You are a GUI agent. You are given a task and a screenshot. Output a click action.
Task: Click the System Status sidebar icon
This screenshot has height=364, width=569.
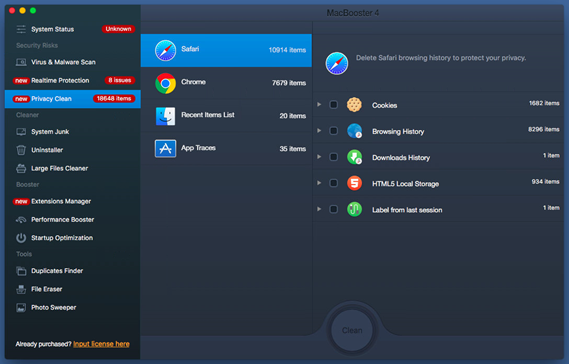click(21, 29)
